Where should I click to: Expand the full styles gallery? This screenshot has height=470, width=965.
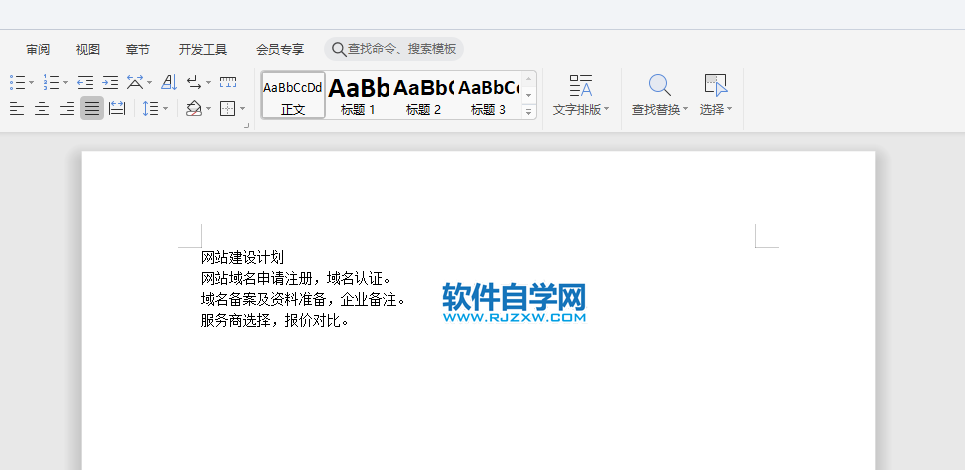click(529, 112)
